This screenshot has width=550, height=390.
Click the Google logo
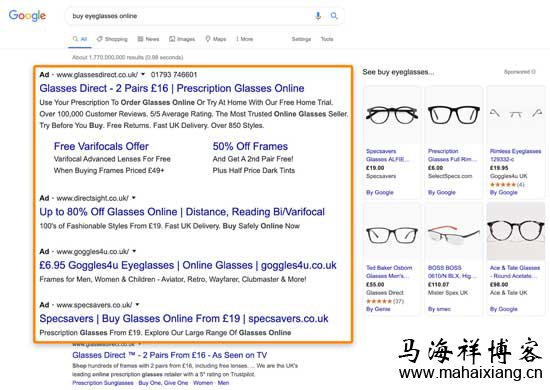[x=27, y=15]
